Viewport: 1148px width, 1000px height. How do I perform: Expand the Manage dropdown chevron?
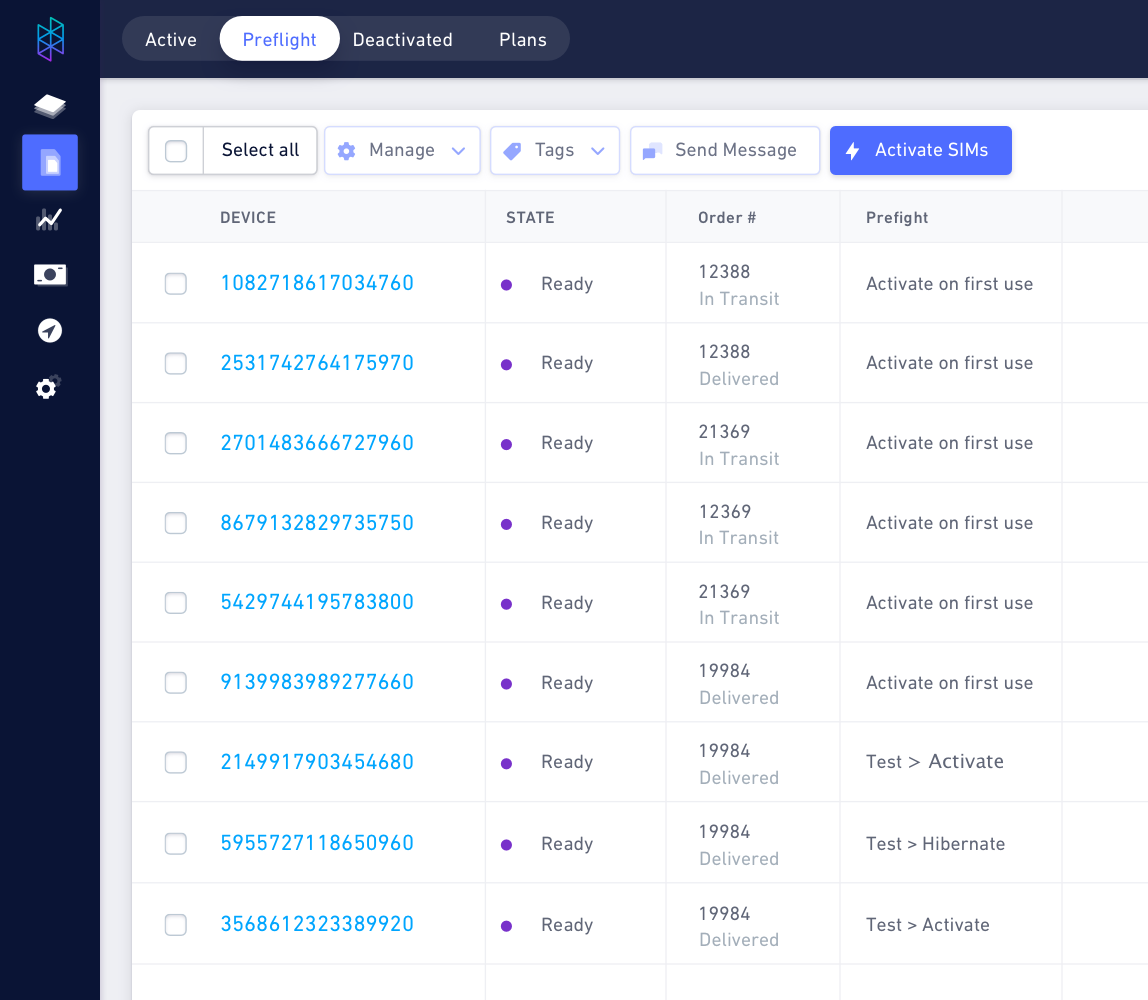click(x=458, y=151)
